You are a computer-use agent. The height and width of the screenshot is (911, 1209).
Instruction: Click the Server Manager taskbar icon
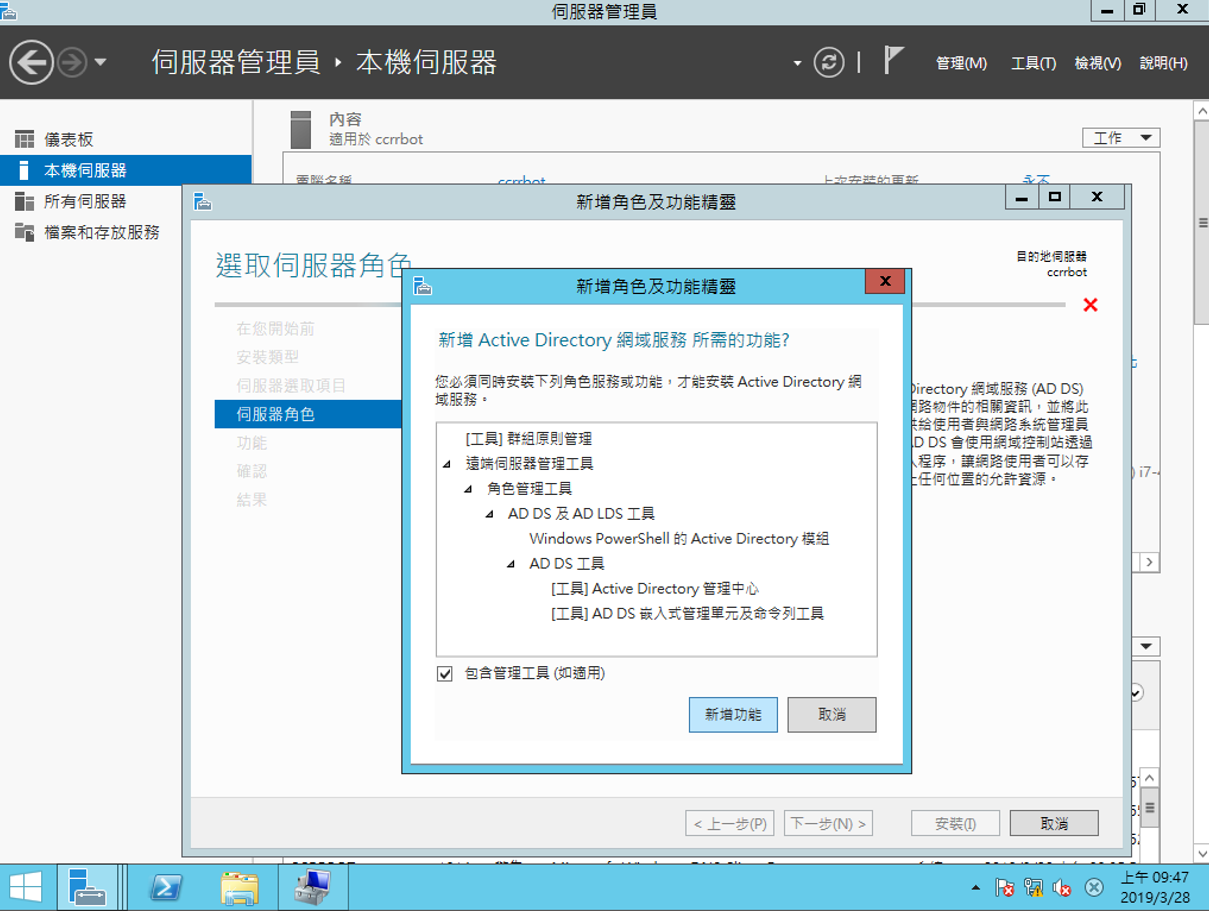click(x=88, y=887)
